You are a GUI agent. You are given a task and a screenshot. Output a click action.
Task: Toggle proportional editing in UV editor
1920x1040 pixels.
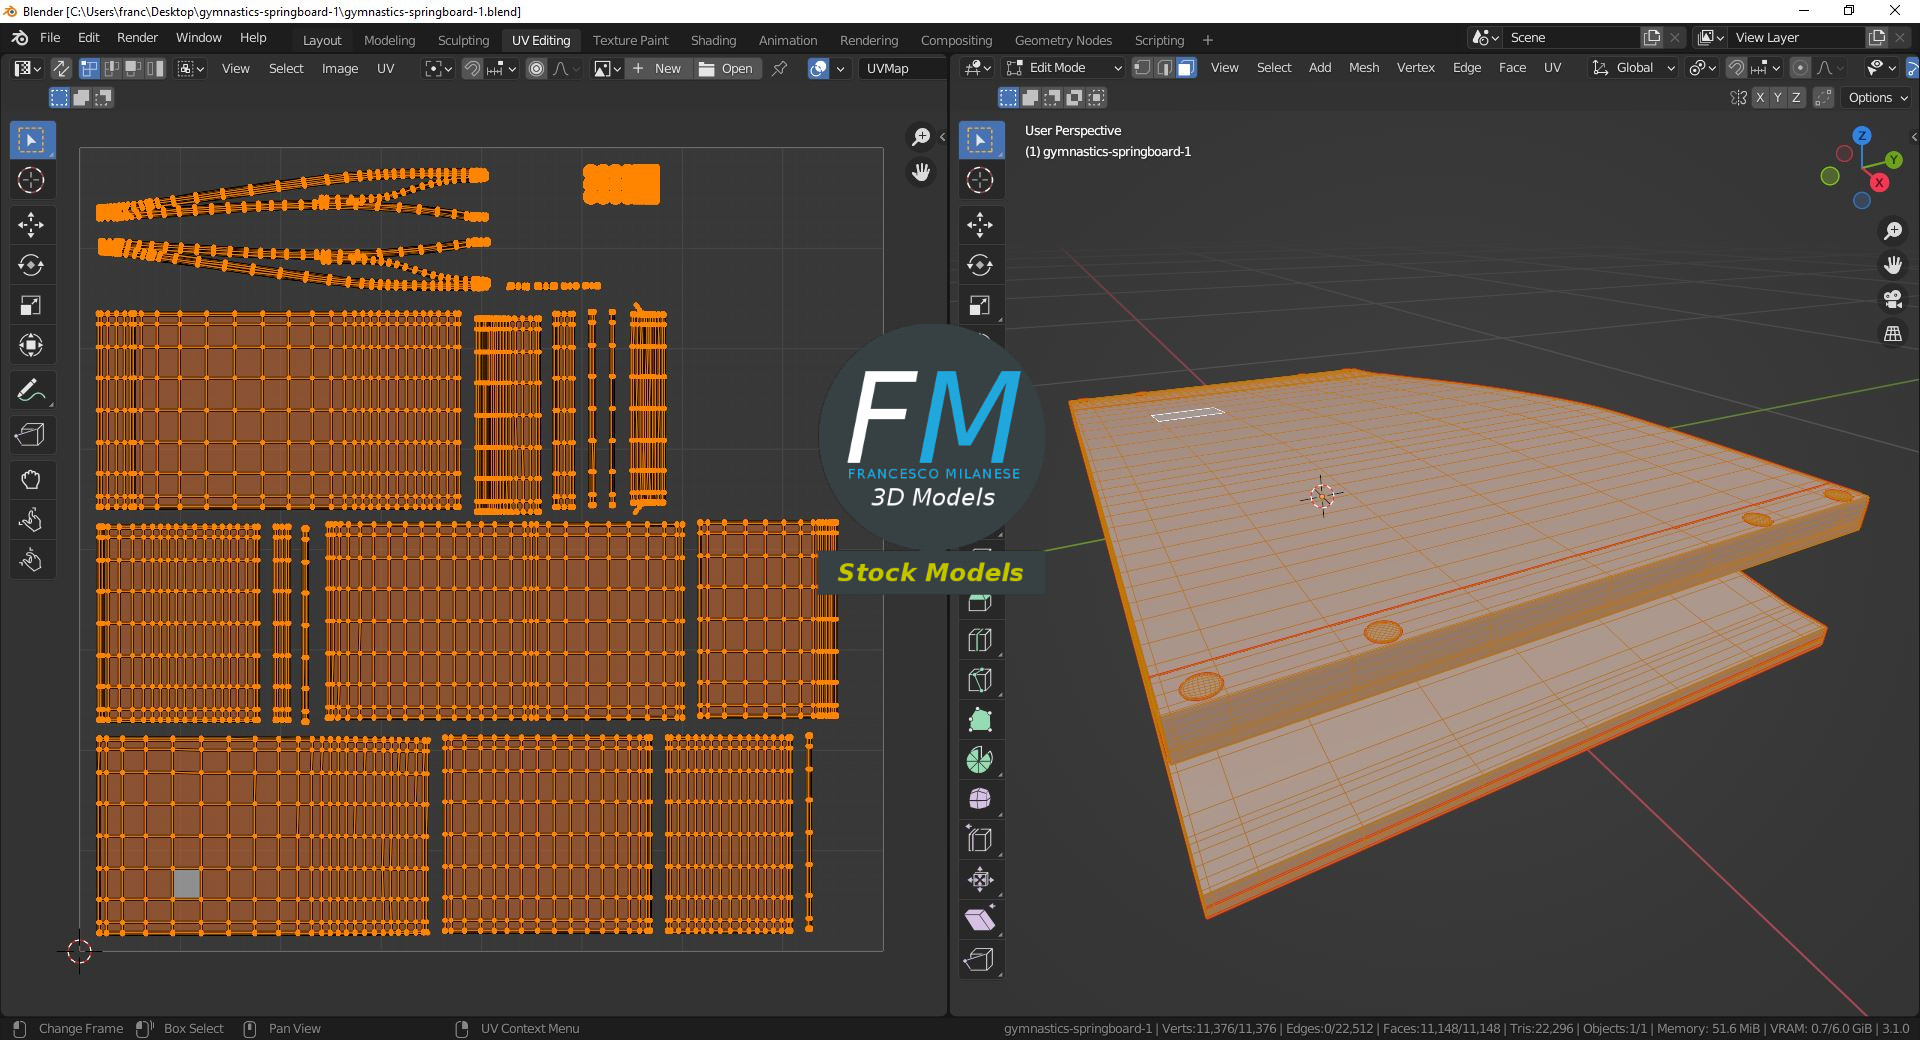point(537,68)
